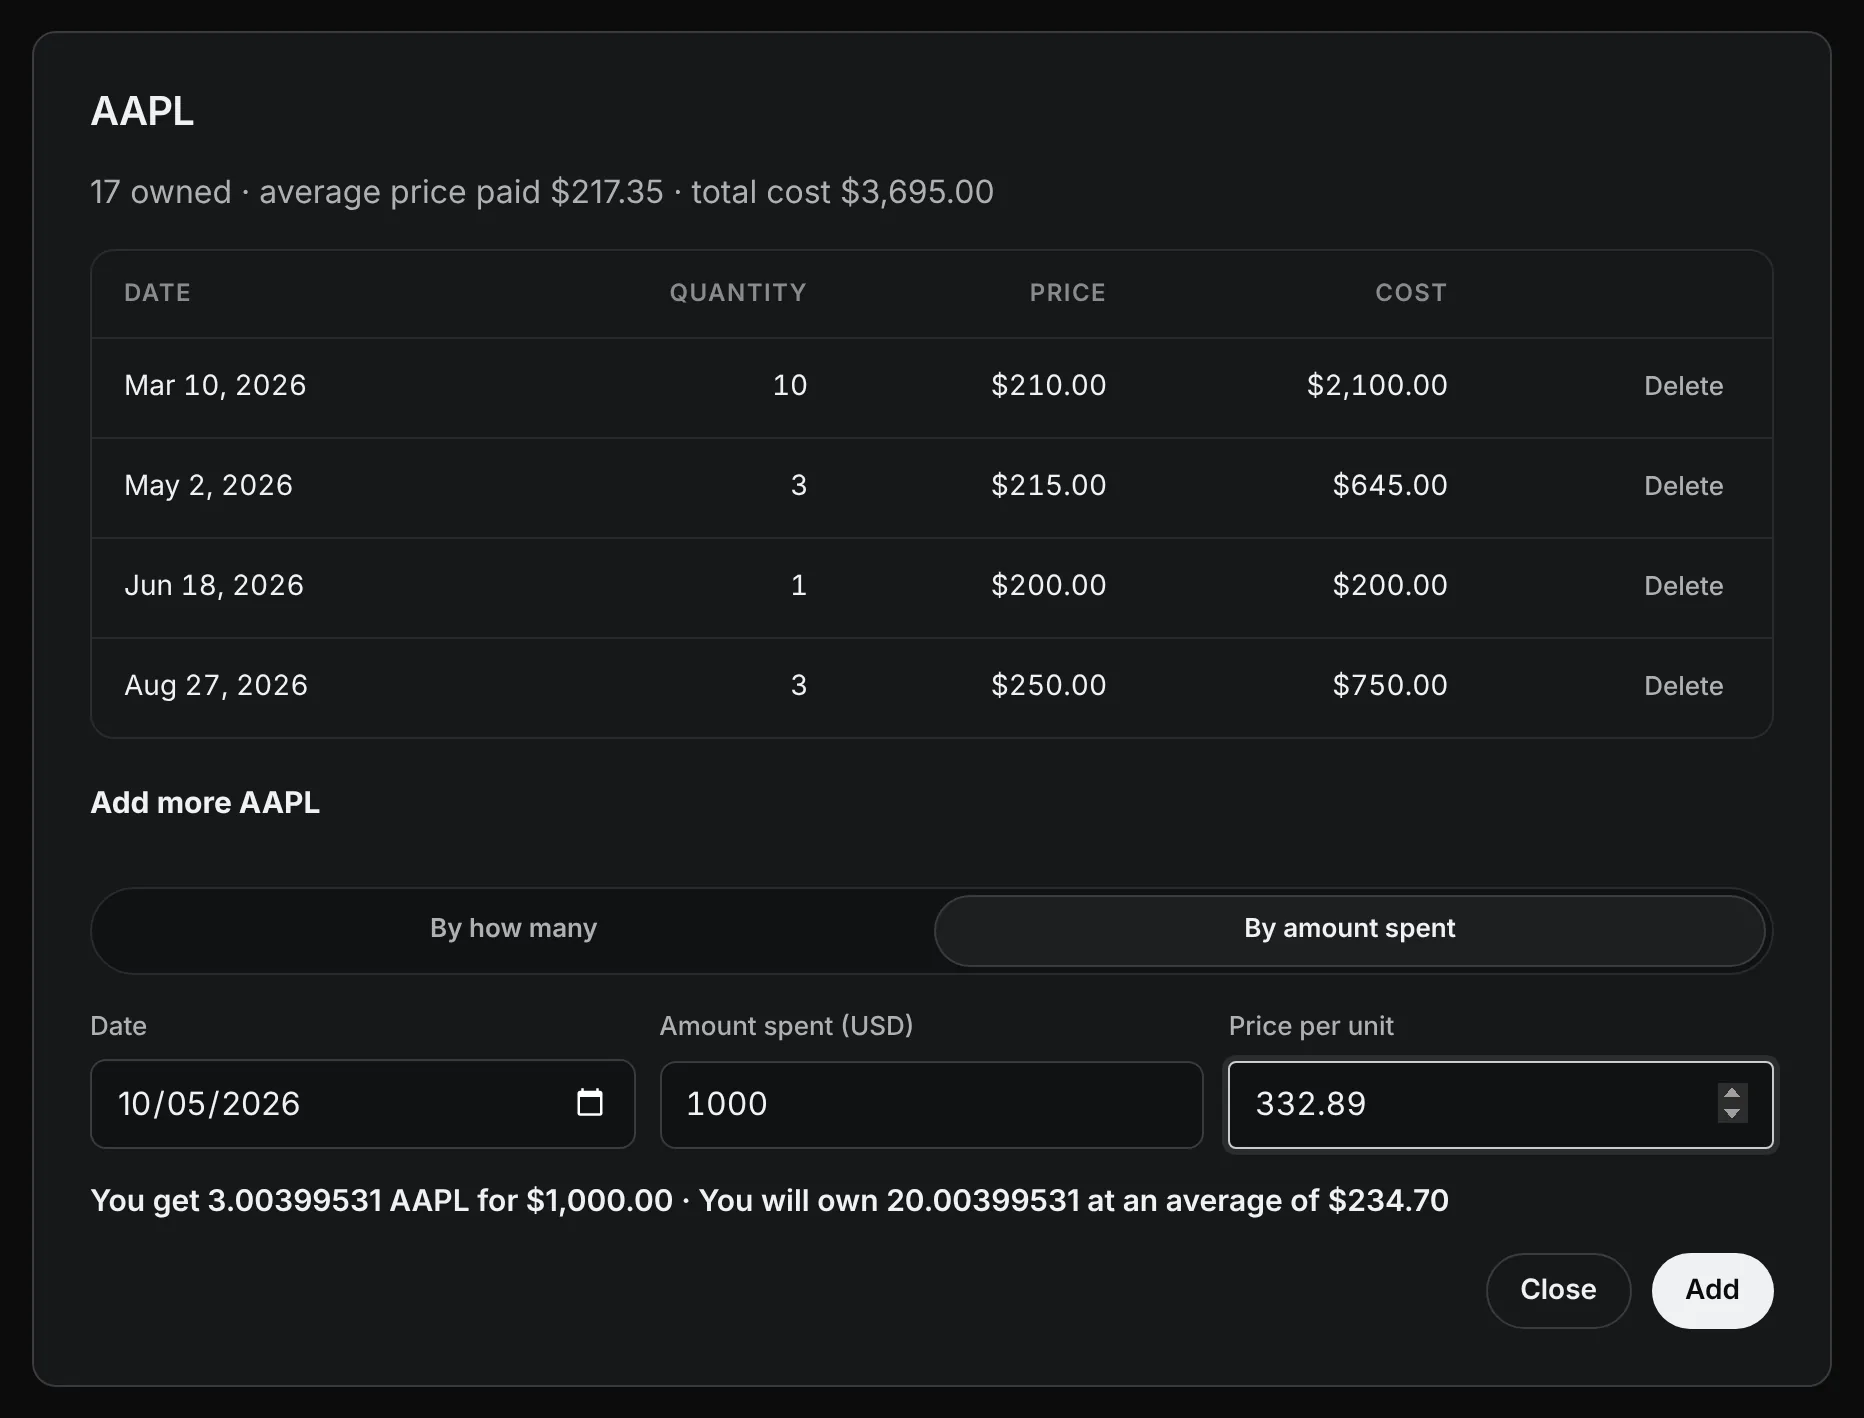Image resolution: width=1864 pixels, height=1418 pixels.
Task: Select the Aug 27, 2026 date cell
Action: [216, 686]
